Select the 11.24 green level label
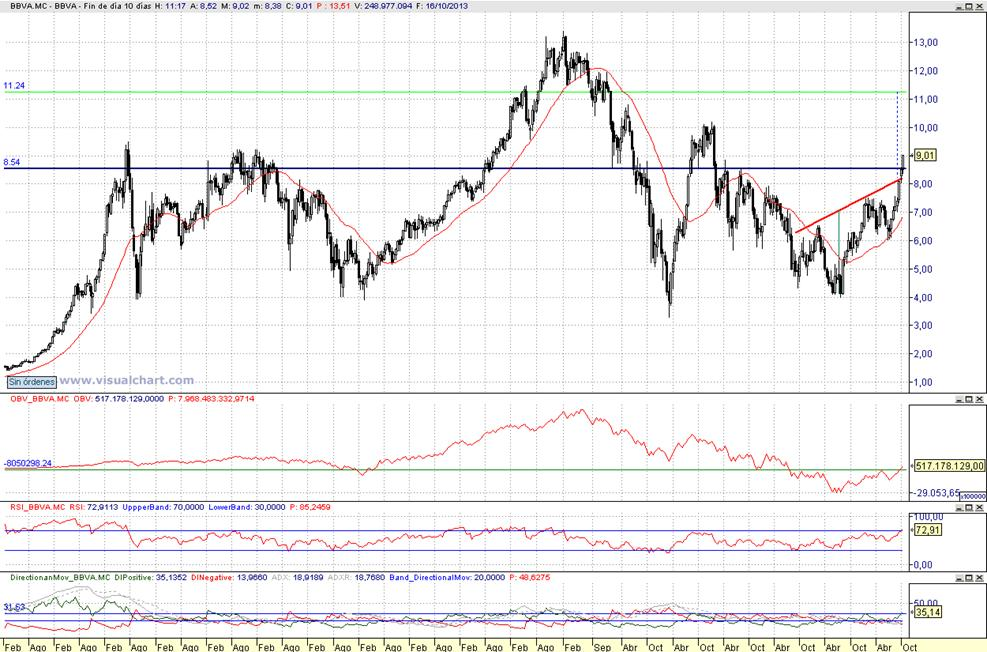This screenshot has height=652, width=987. click(14, 86)
